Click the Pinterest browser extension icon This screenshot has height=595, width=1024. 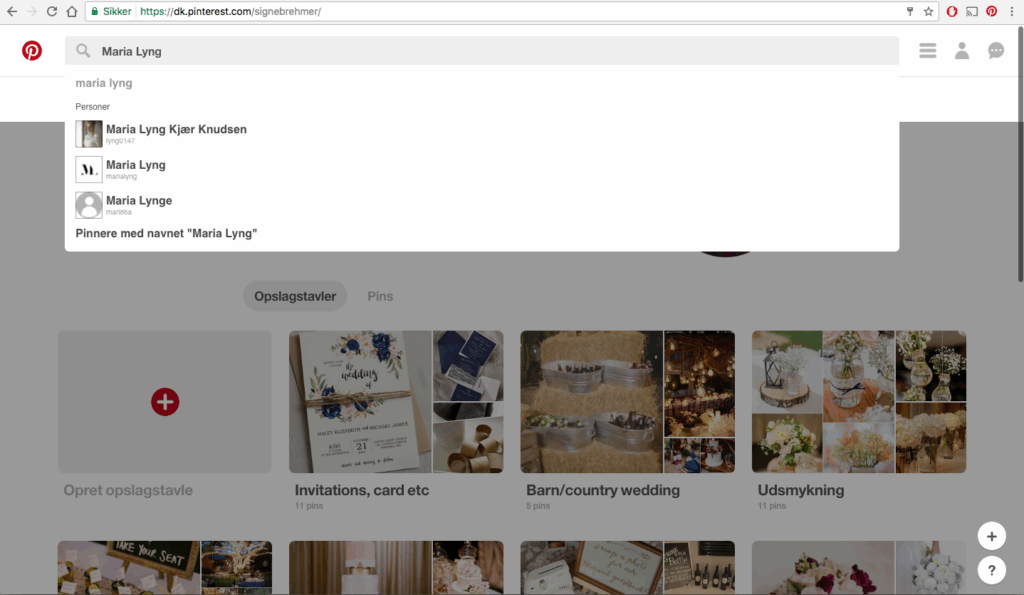click(991, 11)
